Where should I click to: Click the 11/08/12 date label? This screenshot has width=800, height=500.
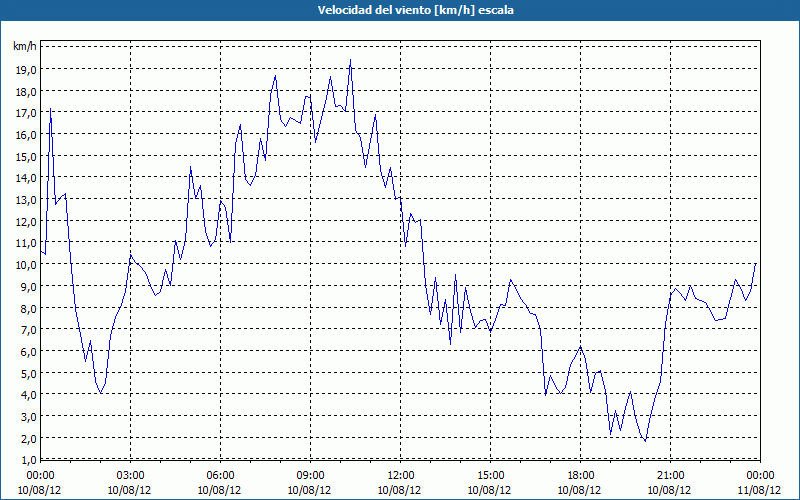tap(759, 490)
